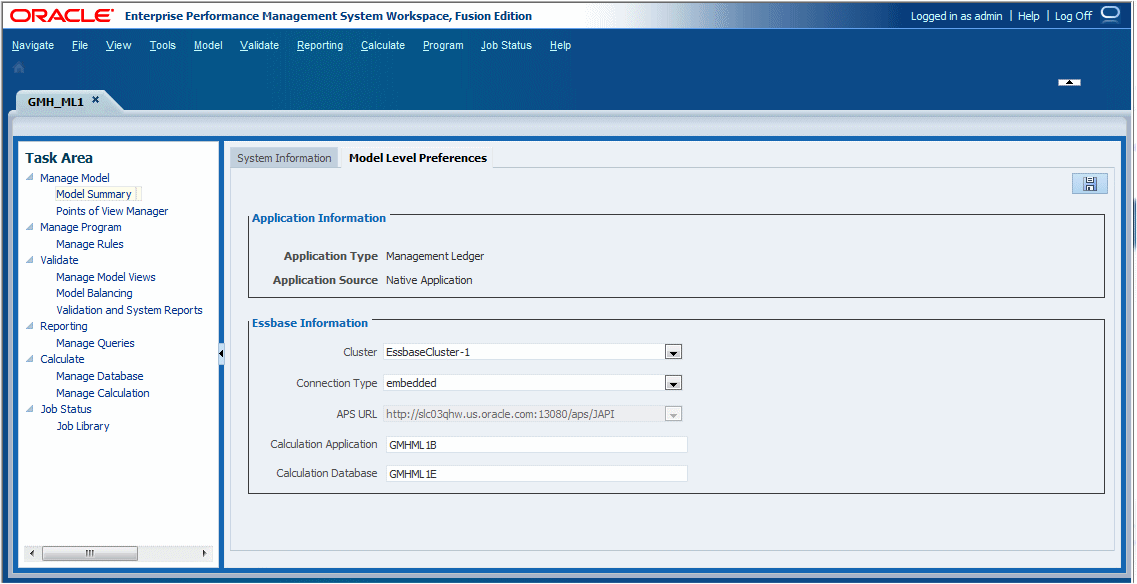The width and height of the screenshot is (1137, 584).
Task: Open Manage Queries task
Action: [95, 343]
